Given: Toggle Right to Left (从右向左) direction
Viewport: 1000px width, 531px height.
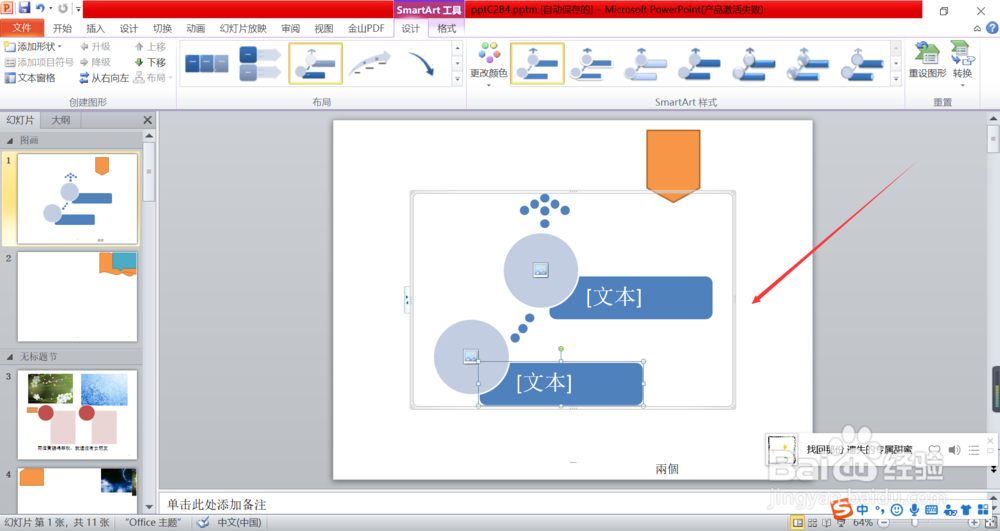Looking at the screenshot, I should click(104, 78).
